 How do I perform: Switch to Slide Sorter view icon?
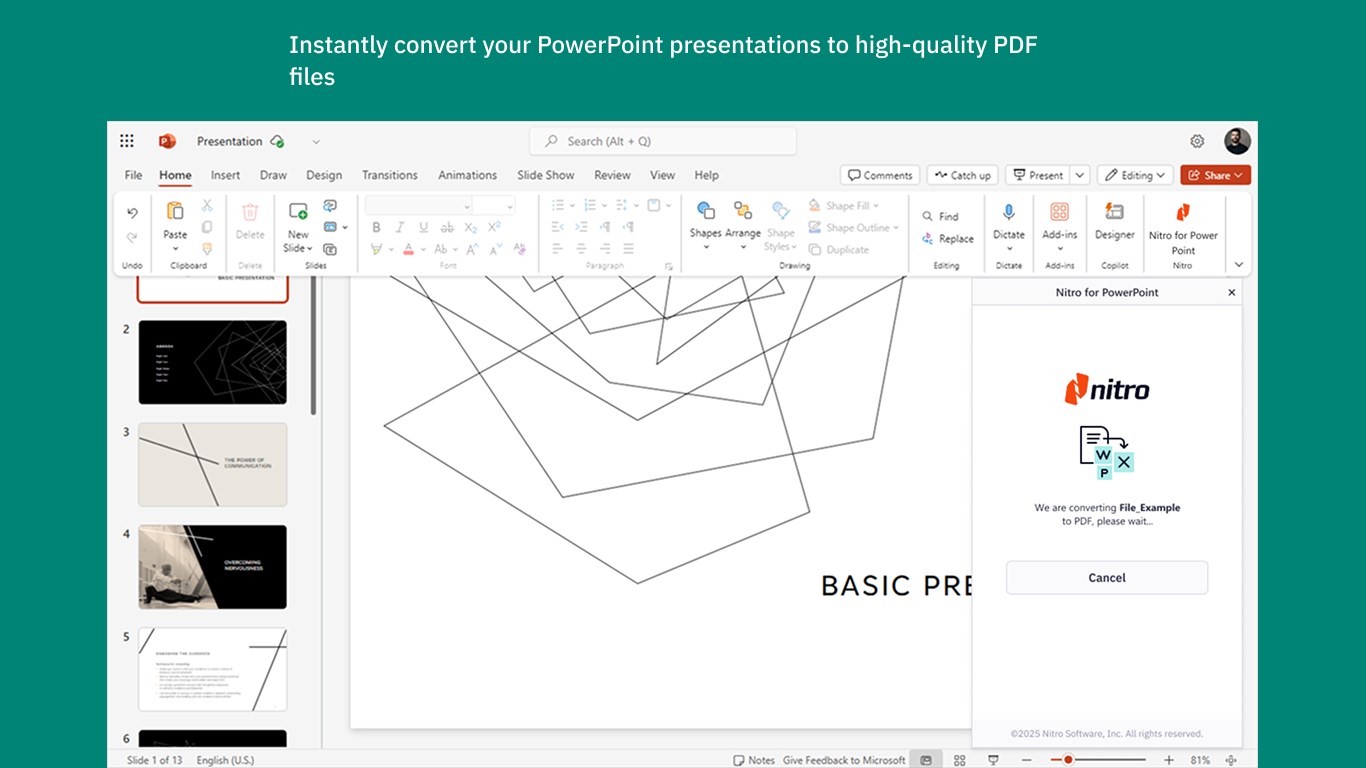click(960, 760)
